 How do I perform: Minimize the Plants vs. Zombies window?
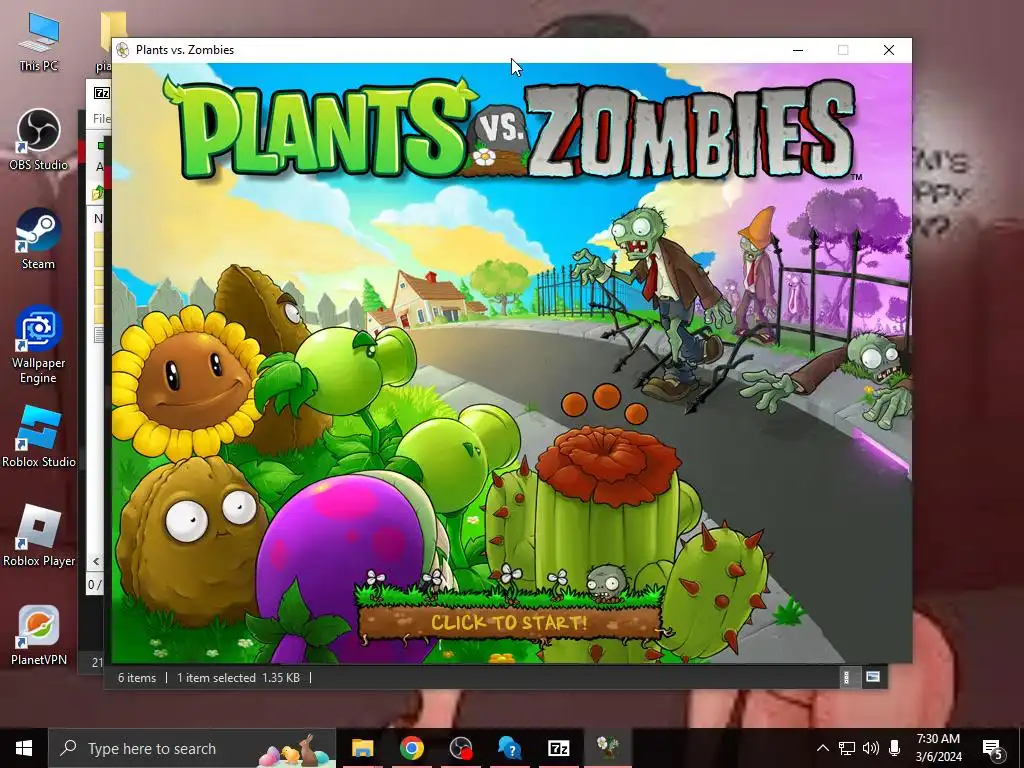798,50
